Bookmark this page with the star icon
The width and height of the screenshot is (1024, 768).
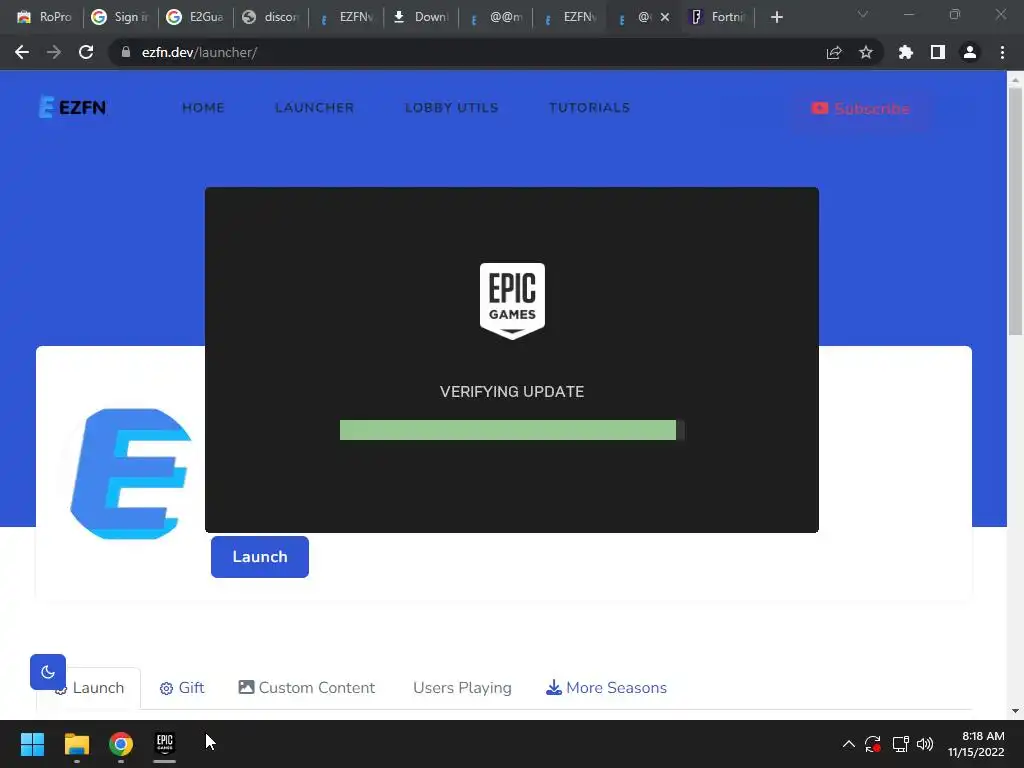click(x=866, y=52)
